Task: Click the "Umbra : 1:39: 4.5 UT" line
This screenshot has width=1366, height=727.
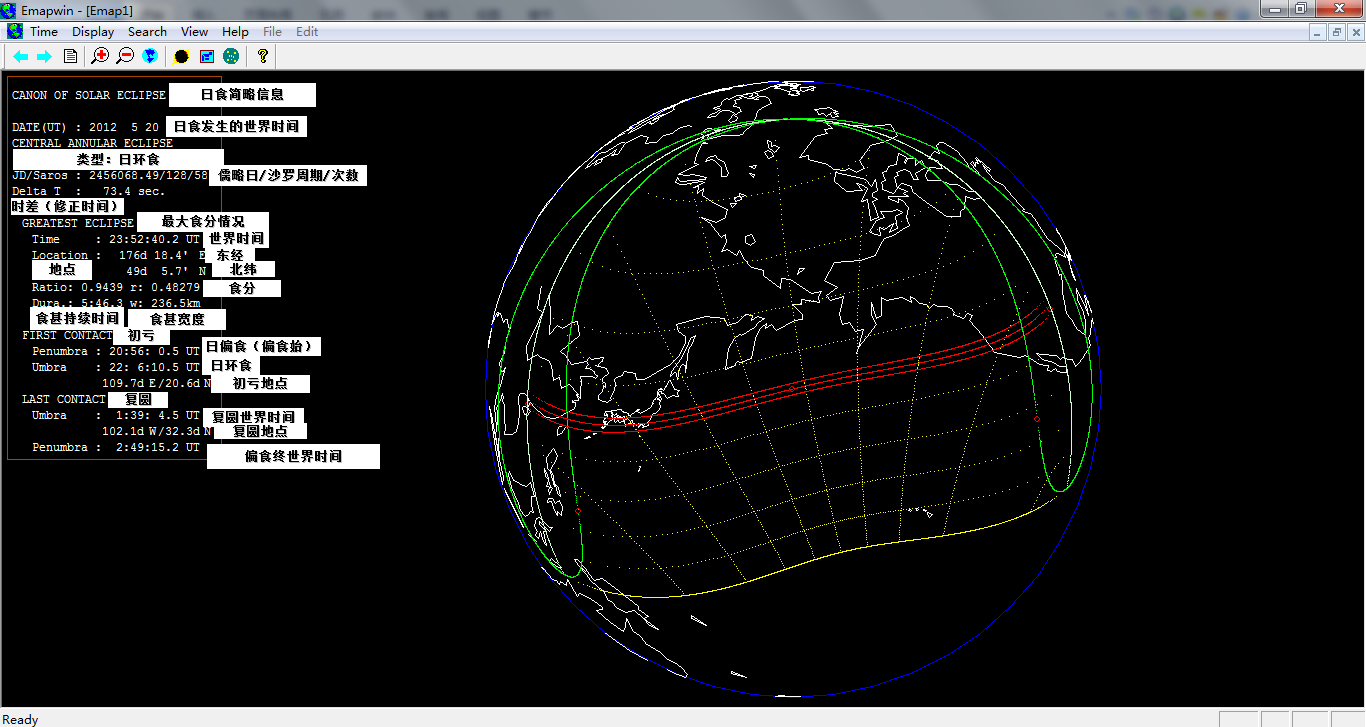Action: point(116,415)
